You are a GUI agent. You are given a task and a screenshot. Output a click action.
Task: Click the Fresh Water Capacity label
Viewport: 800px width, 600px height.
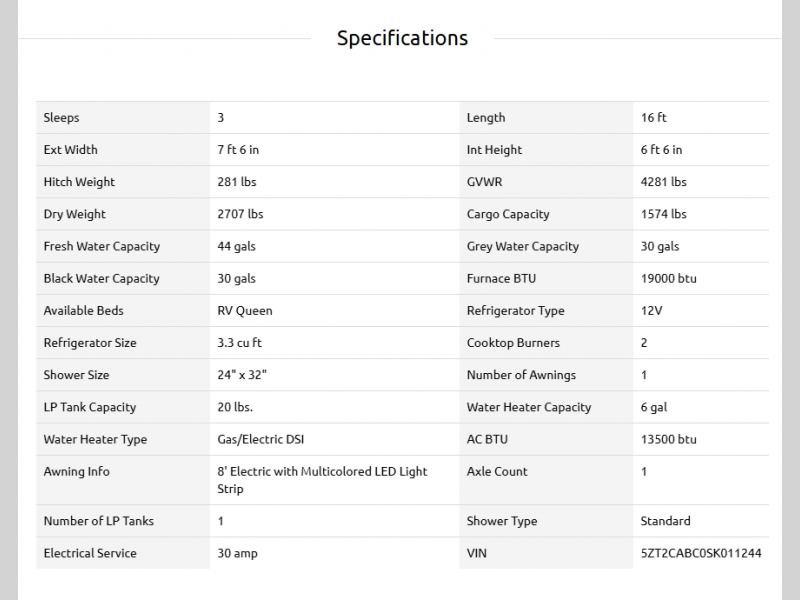point(102,246)
